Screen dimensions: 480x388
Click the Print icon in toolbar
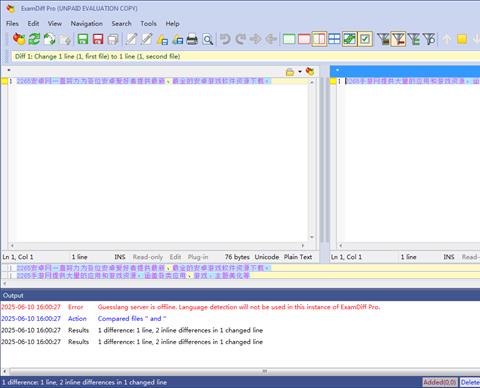click(192, 40)
